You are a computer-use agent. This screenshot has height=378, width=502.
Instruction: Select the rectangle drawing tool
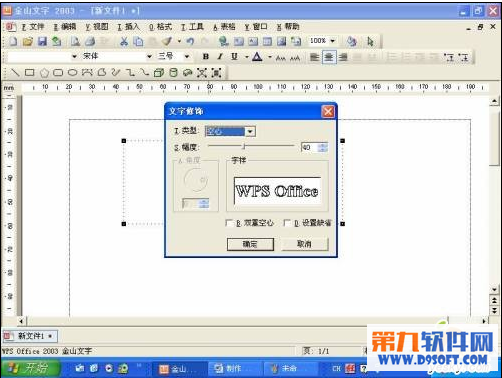click(30, 72)
